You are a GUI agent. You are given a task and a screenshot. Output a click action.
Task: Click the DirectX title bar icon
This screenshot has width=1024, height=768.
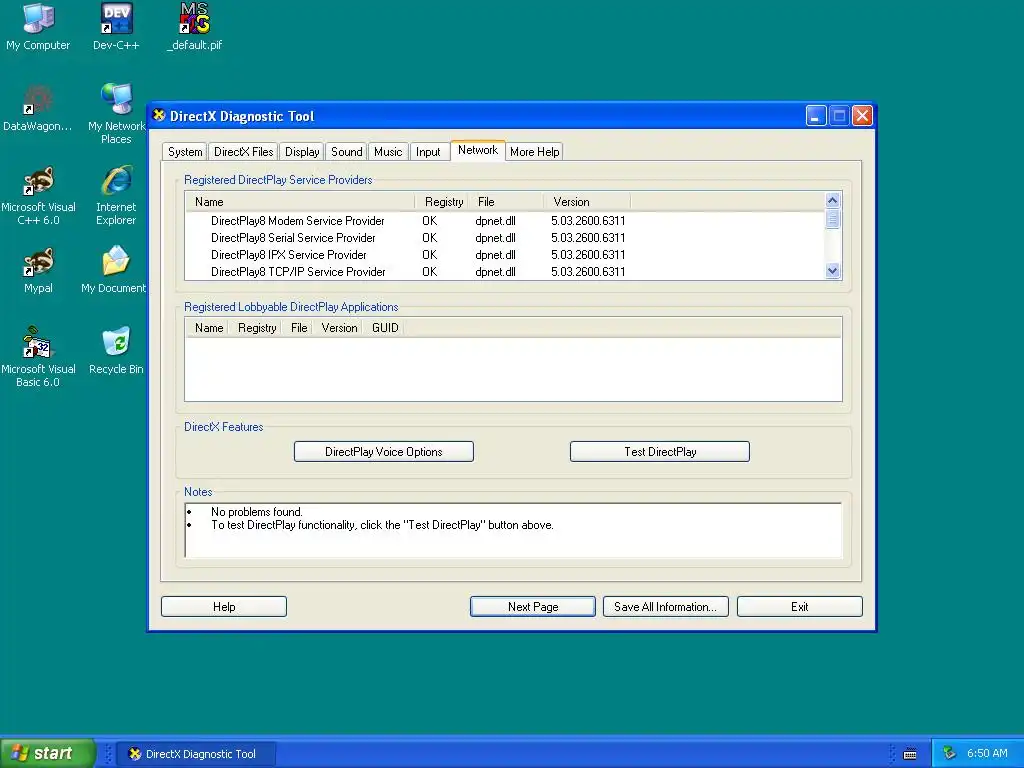[x=159, y=116]
